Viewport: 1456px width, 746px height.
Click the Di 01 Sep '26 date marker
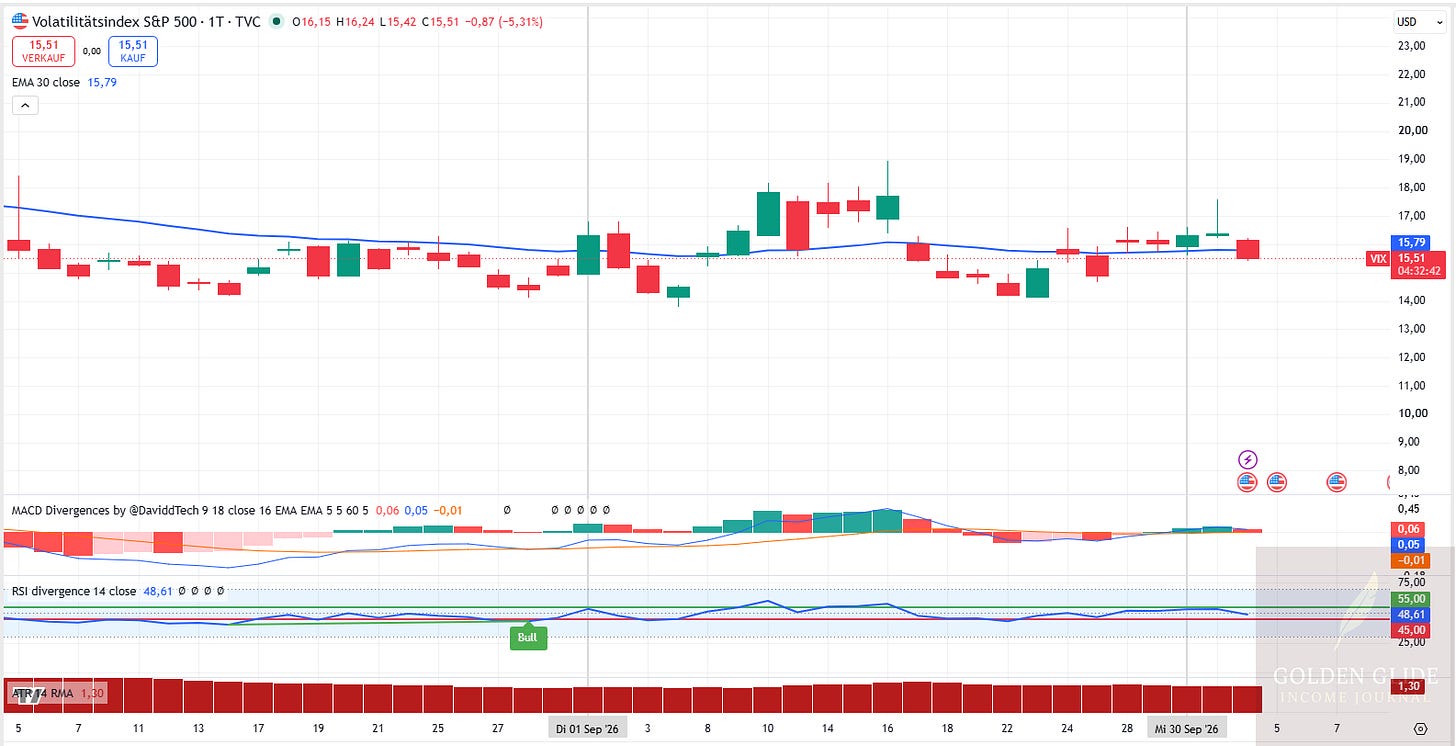588,728
